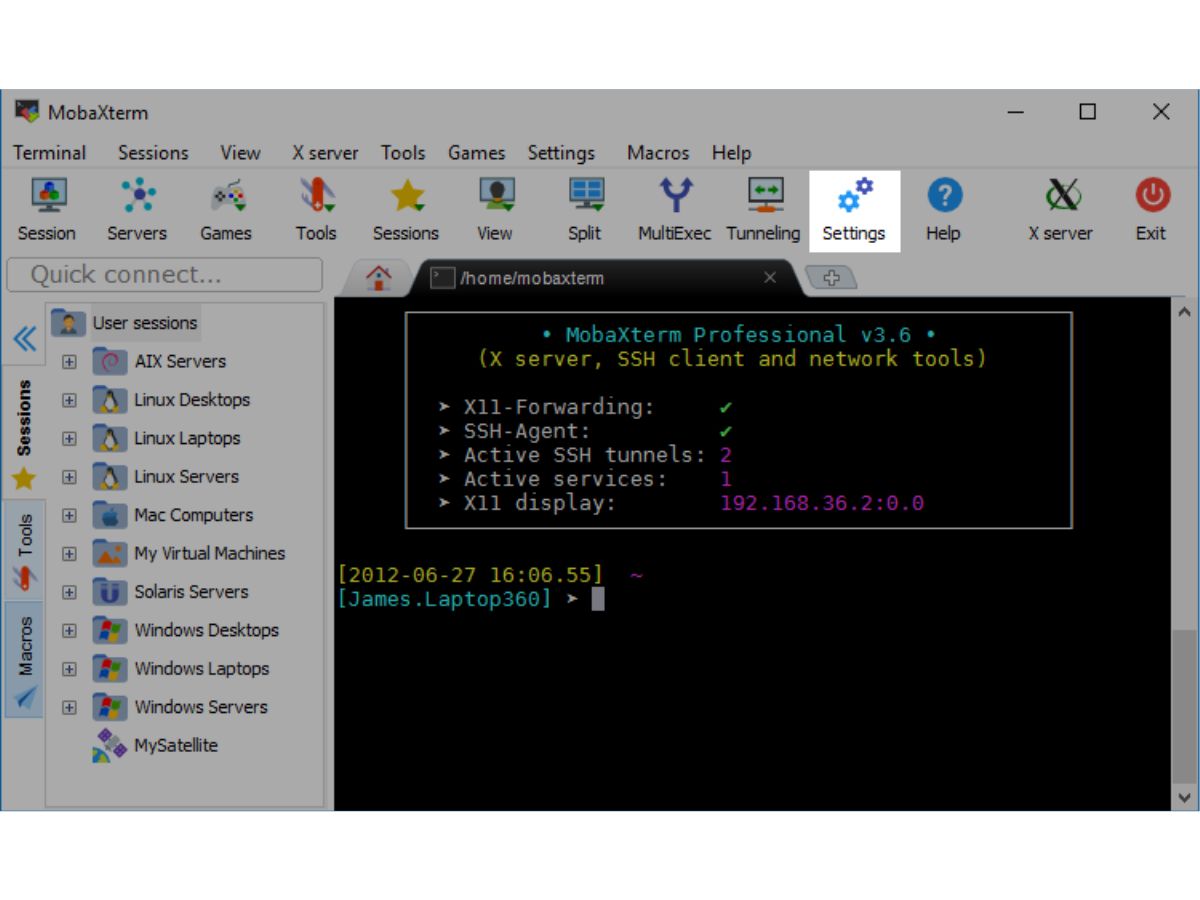Click the Help question mark icon

point(943,209)
